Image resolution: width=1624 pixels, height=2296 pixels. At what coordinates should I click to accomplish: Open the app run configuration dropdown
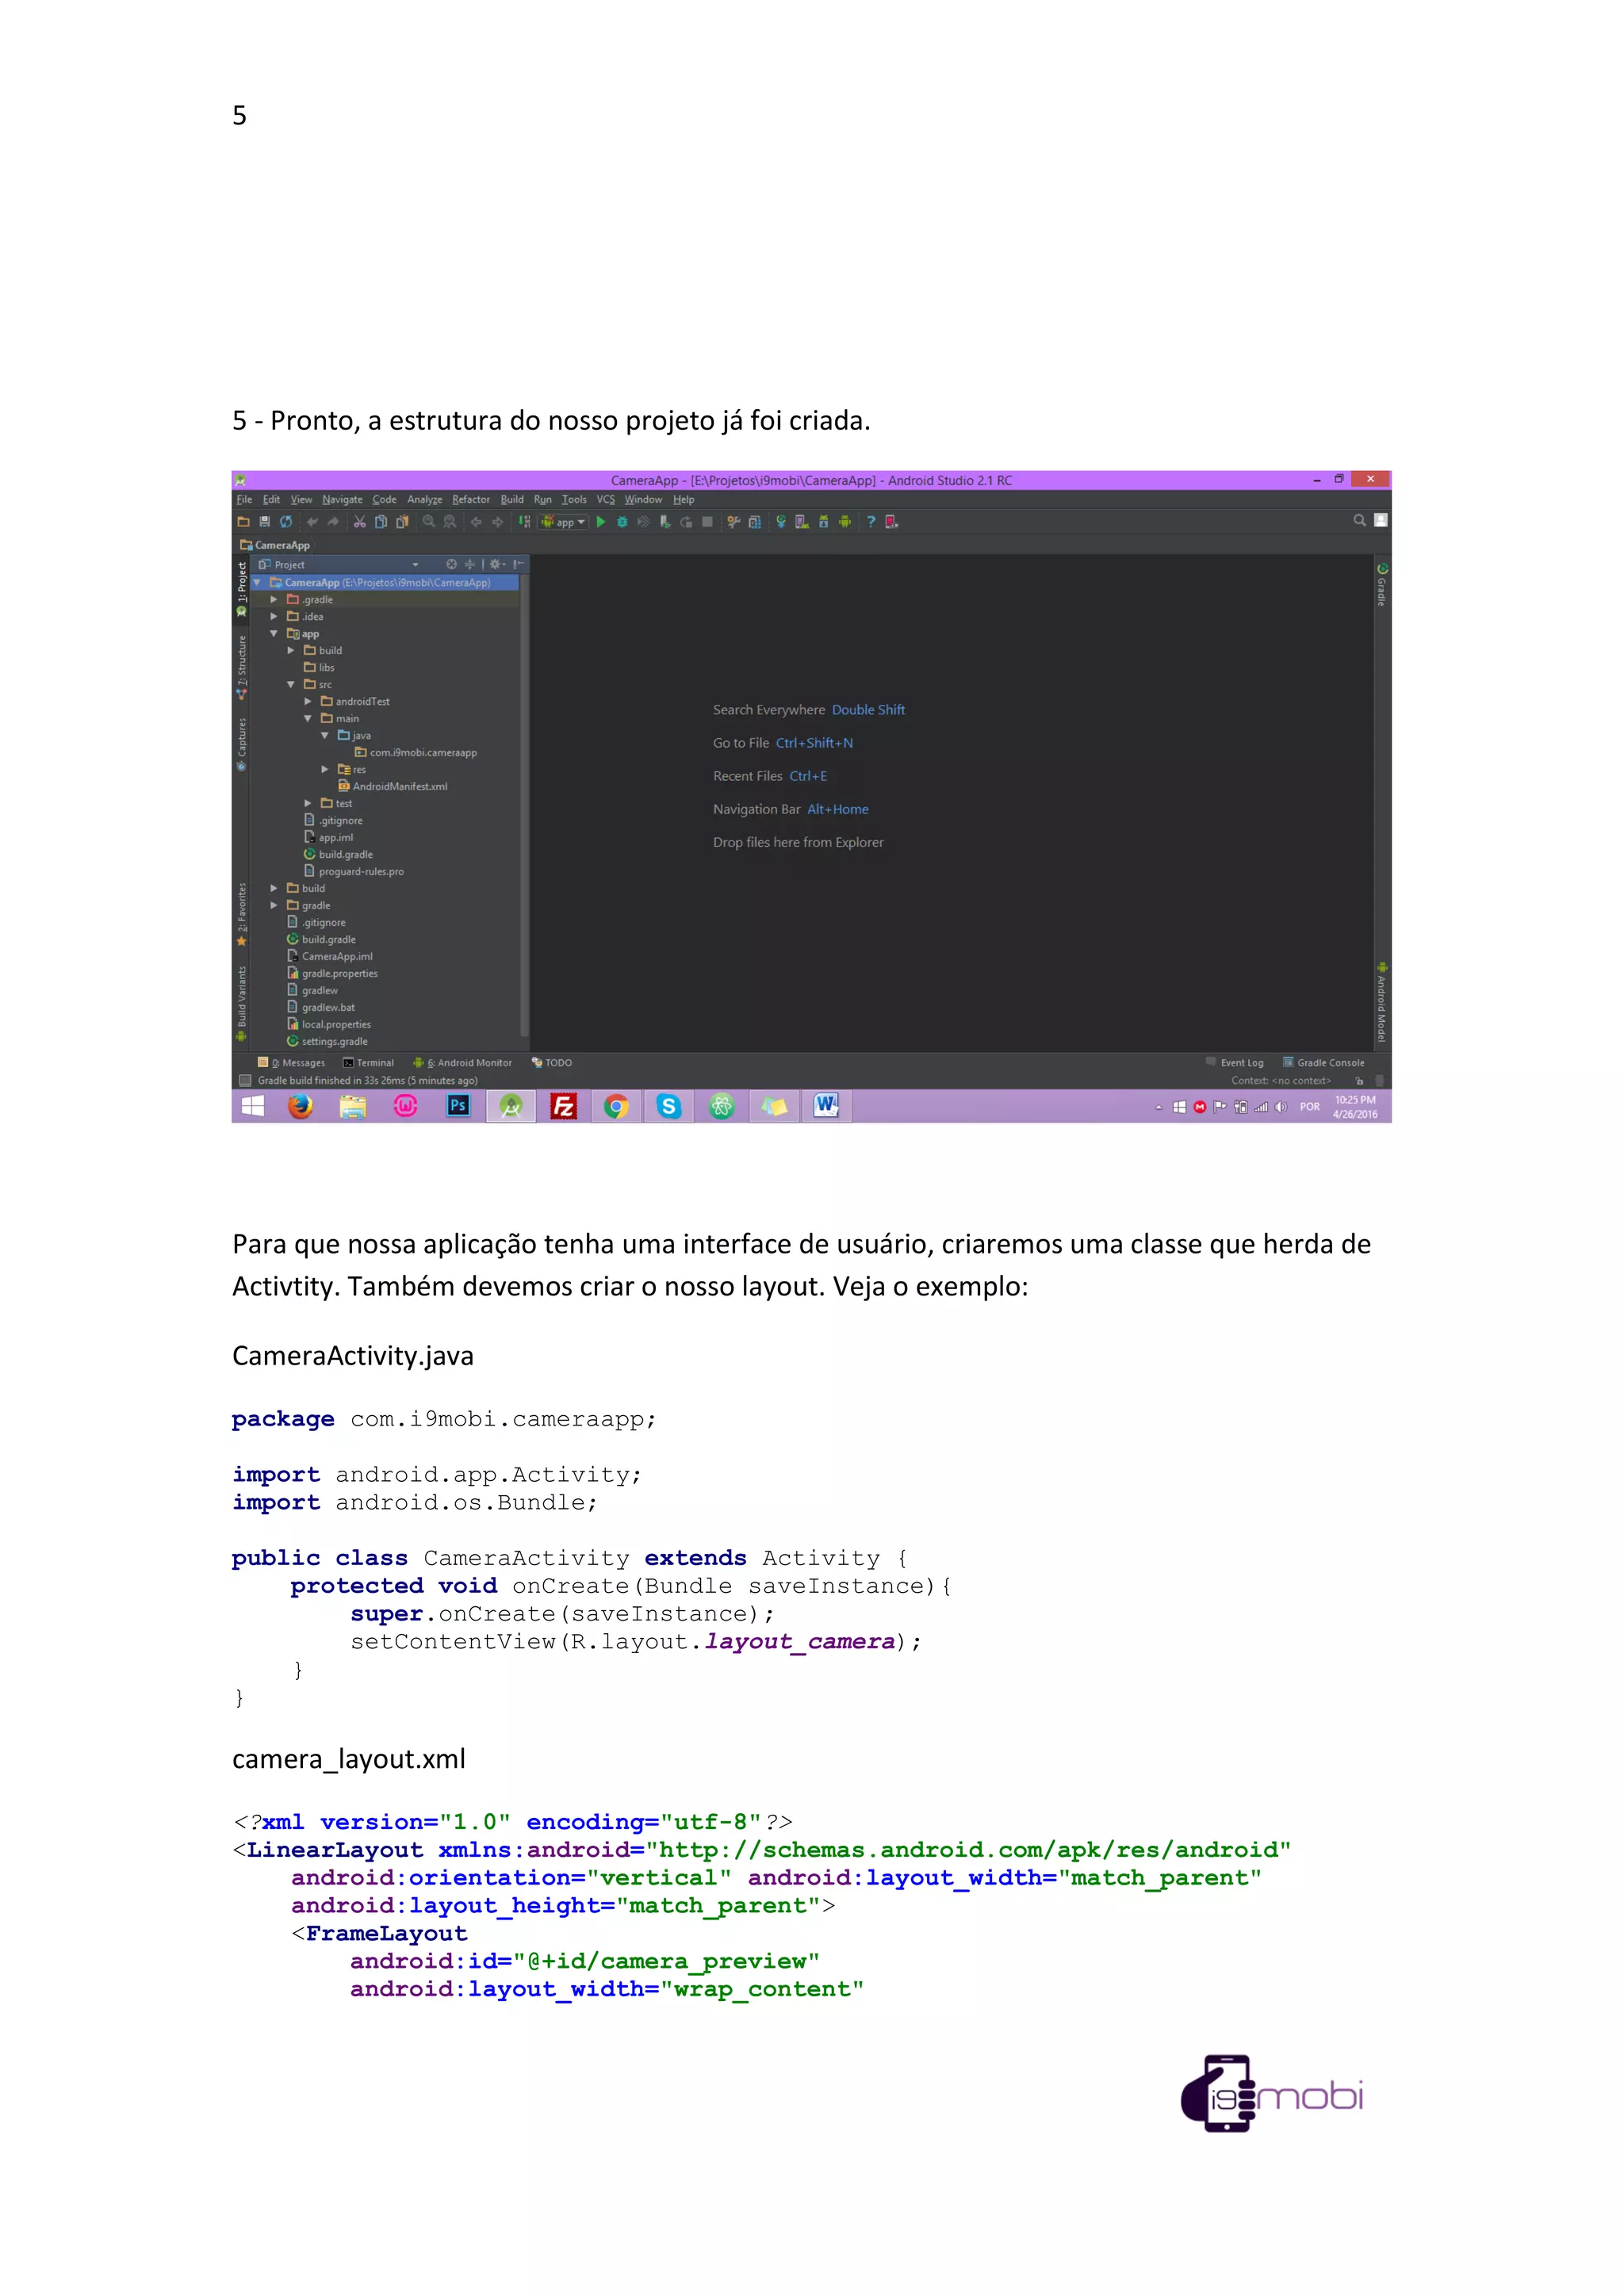tap(563, 521)
